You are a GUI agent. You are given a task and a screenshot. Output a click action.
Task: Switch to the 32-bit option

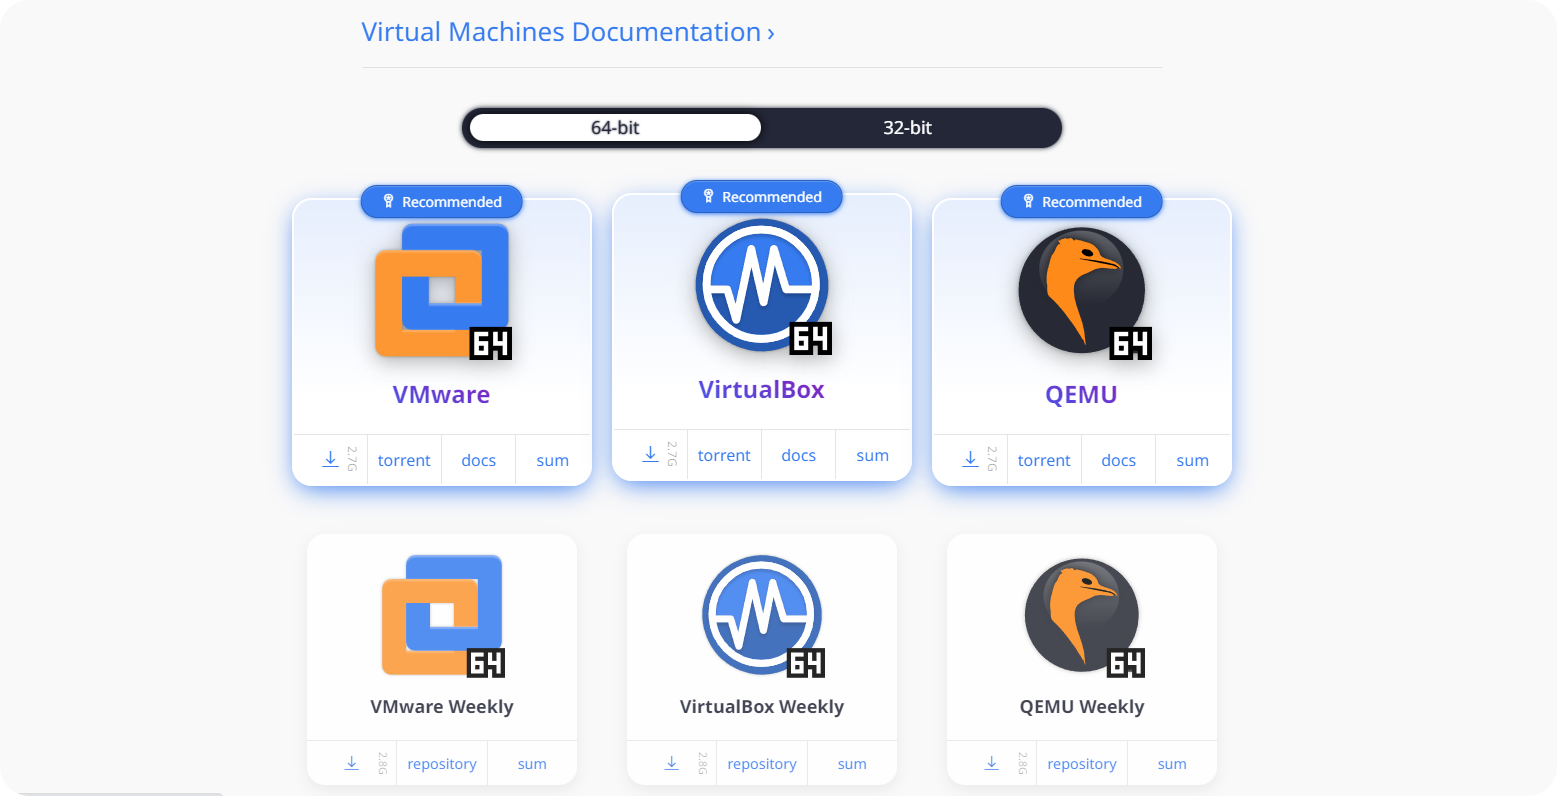coord(907,128)
